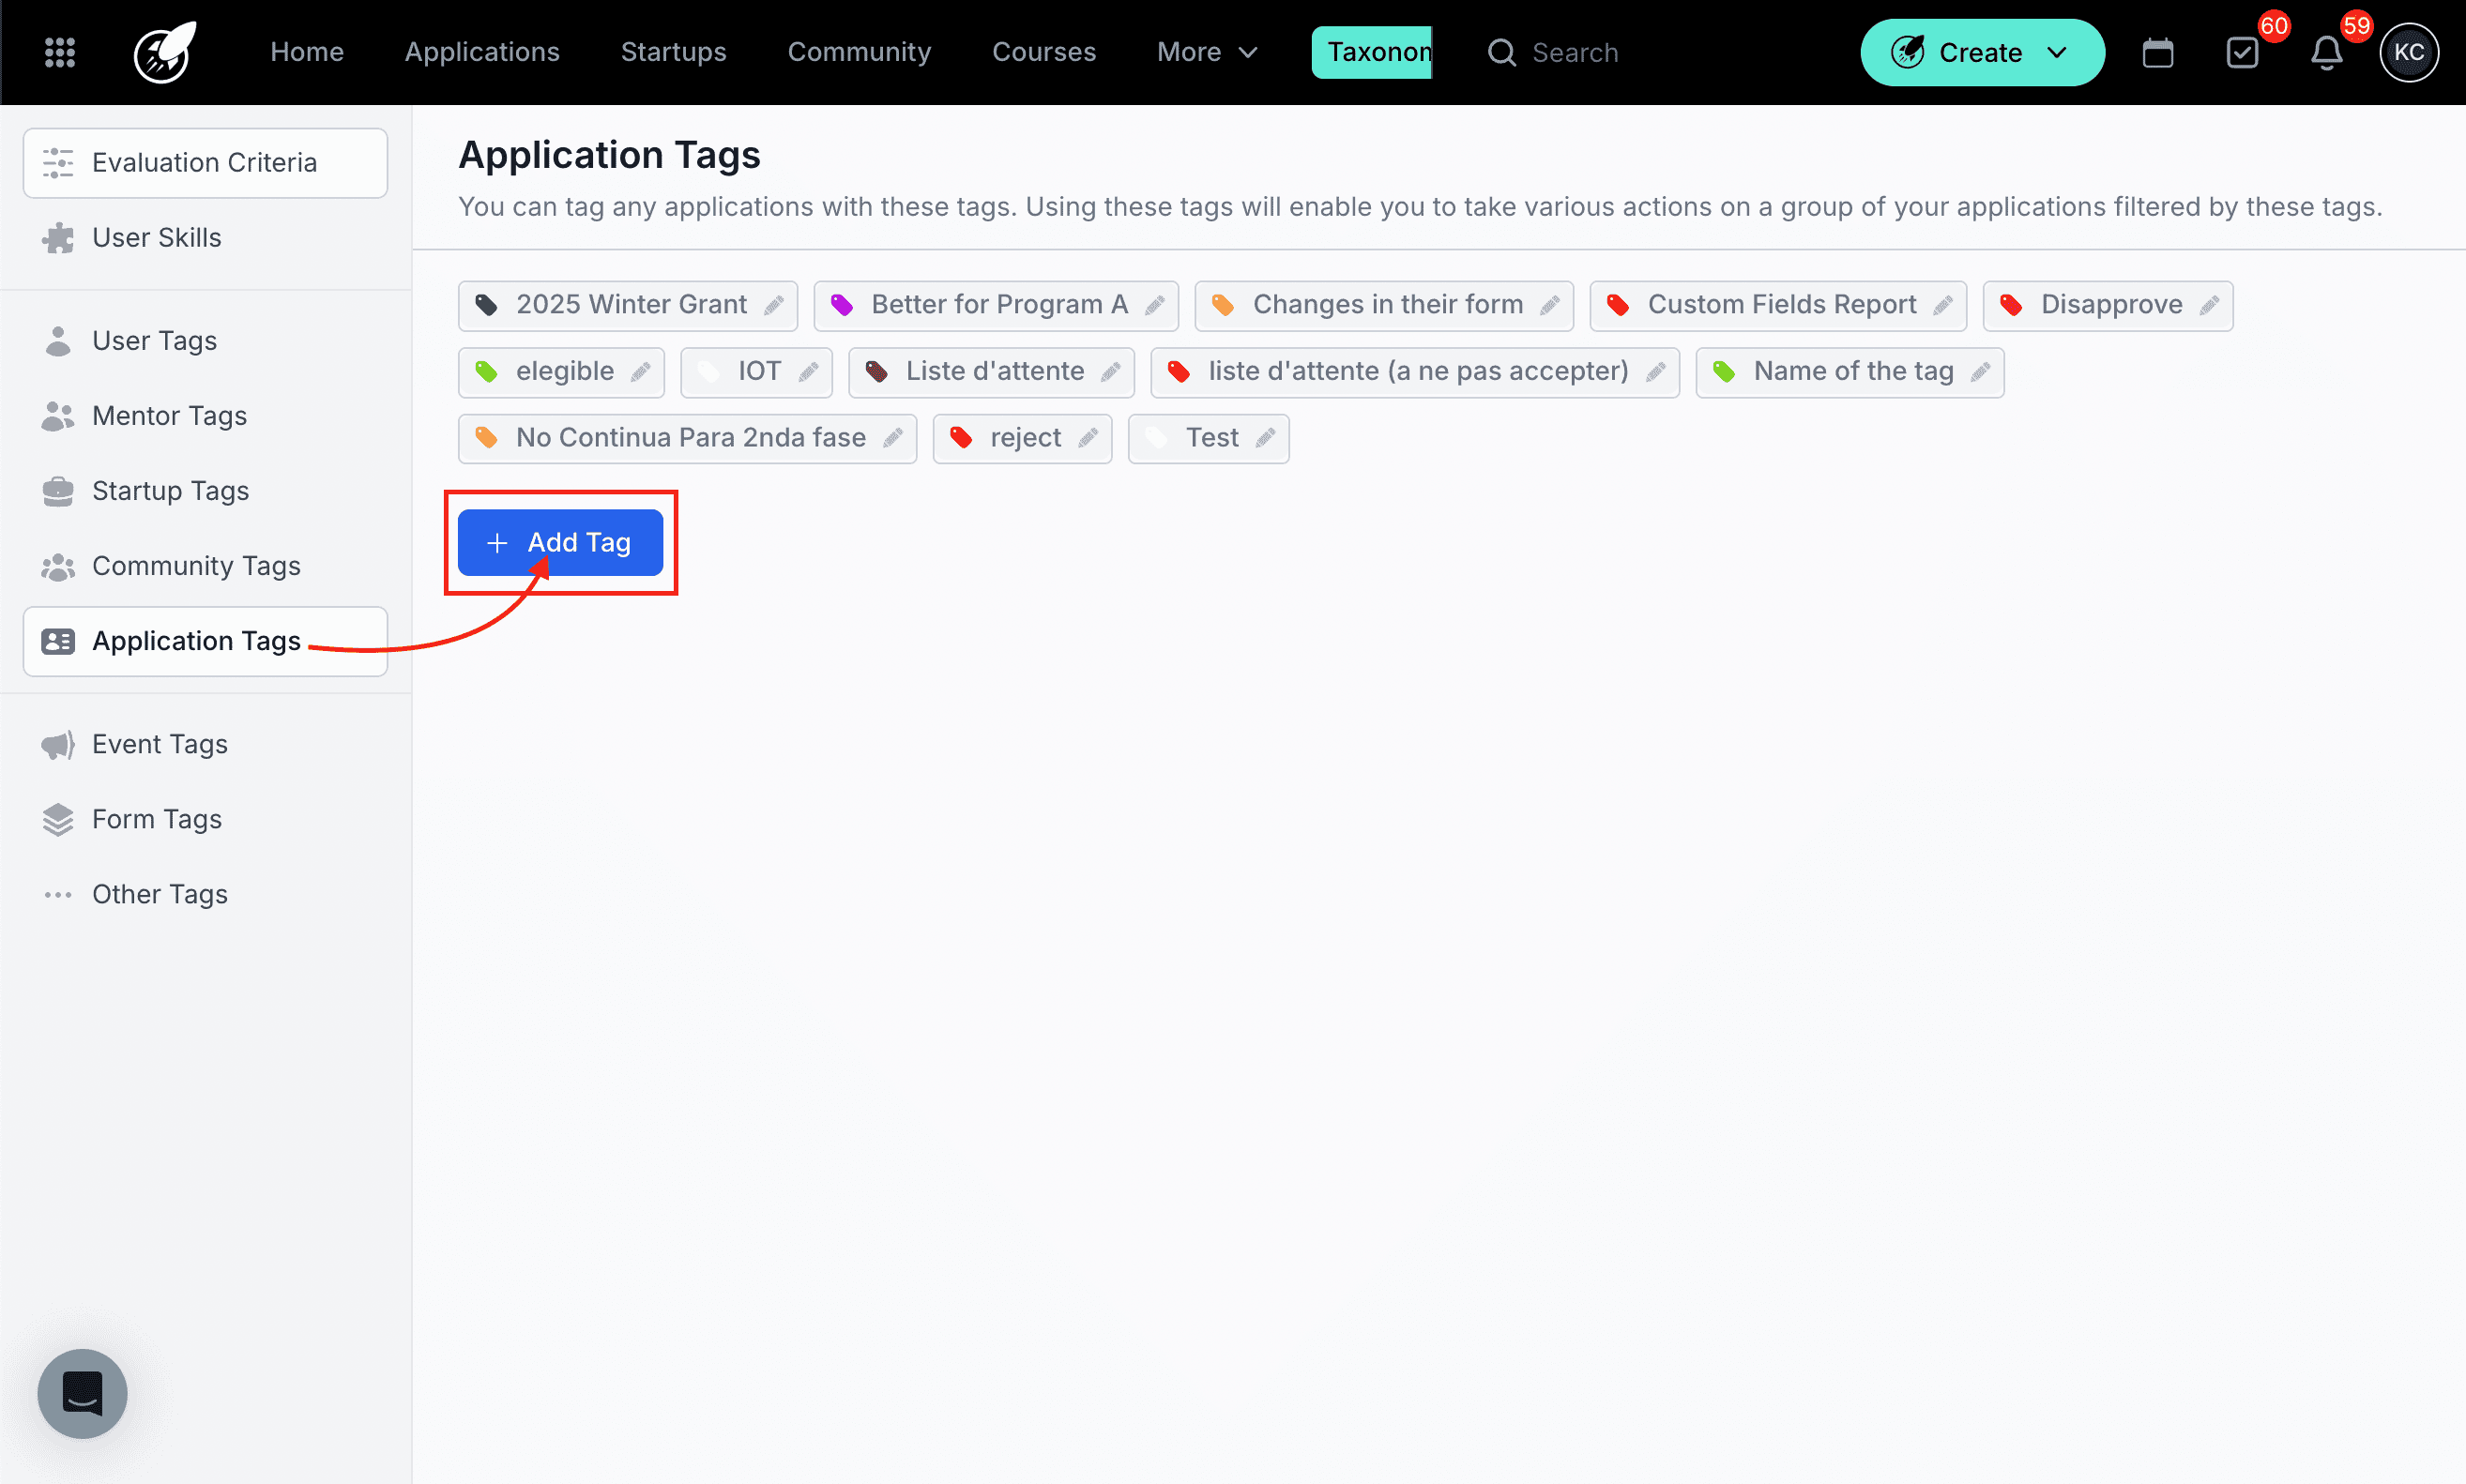Go to the Applications section

[483, 52]
